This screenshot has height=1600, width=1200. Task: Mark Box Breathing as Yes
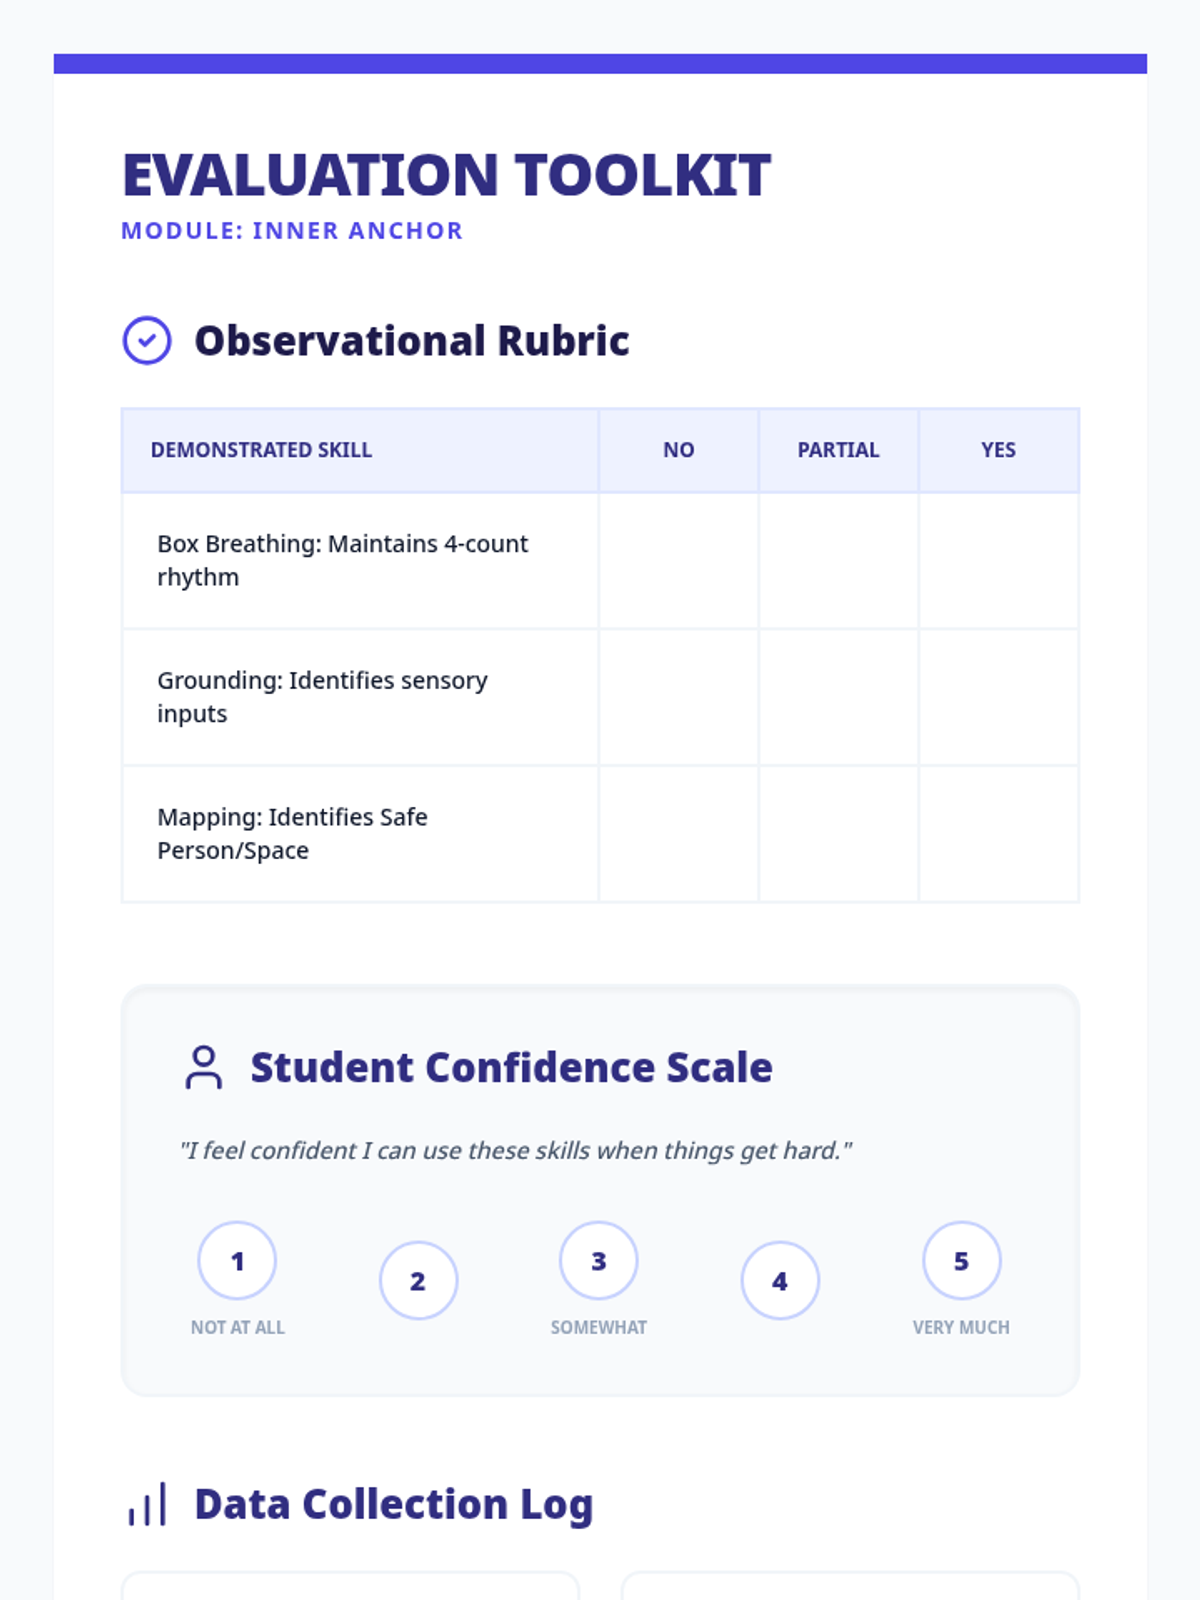tap(999, 561)
